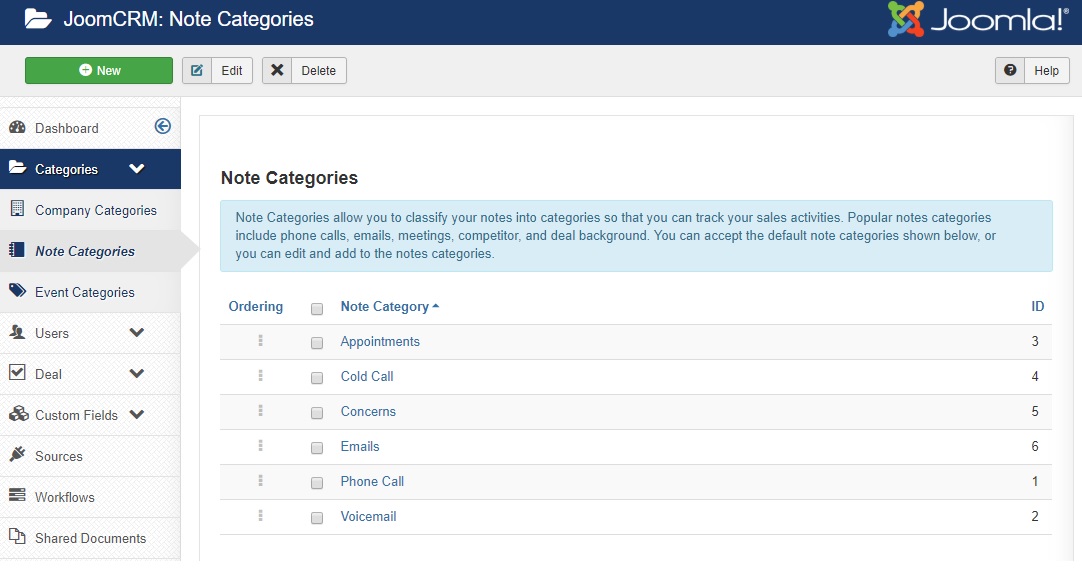Click the Note Categories page heading
Viewport: 1082px width, 572px height.
(289, 178)
